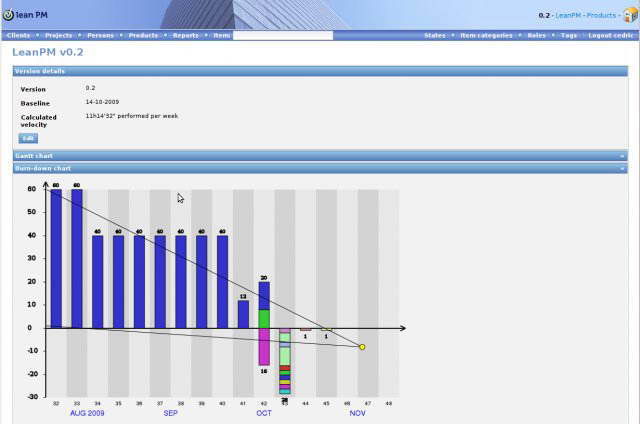Click the product box icon in breadcrumb

tap(631, 15)
